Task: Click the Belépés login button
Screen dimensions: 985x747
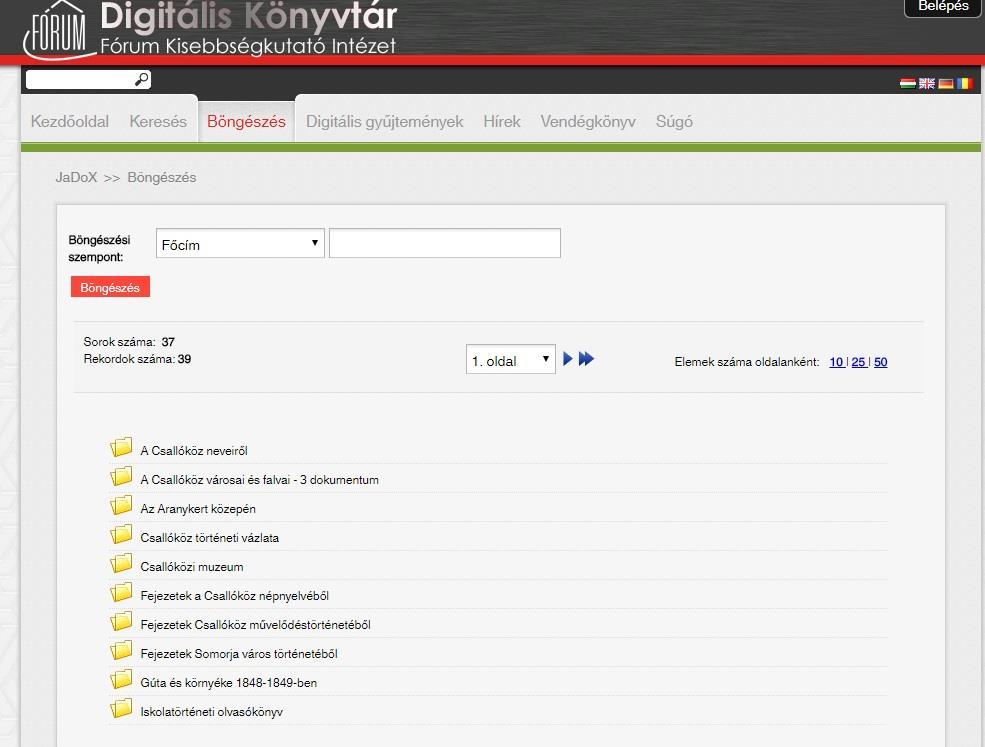Action: [943, 7]
